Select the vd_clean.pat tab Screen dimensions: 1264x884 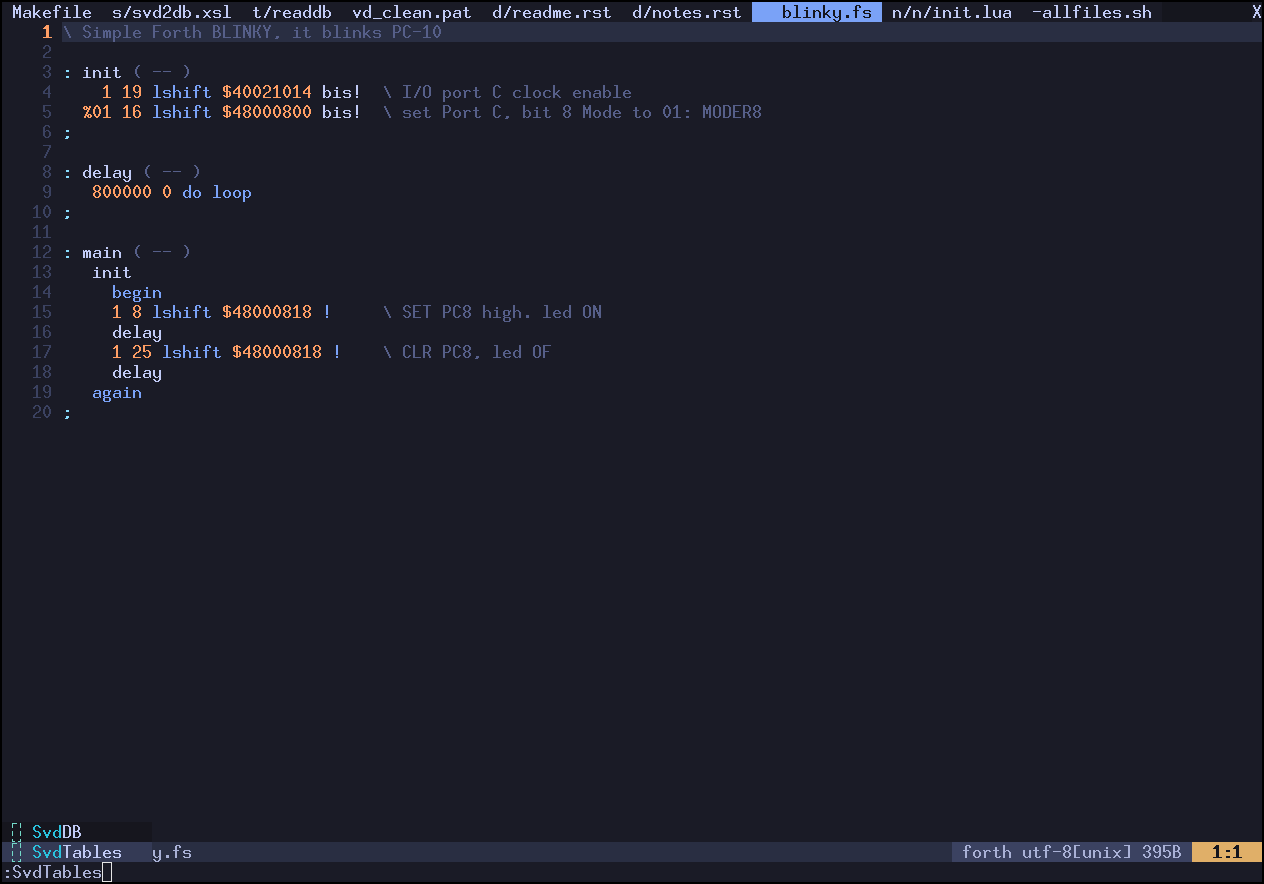pyautogui.click(x=411, y=13)
